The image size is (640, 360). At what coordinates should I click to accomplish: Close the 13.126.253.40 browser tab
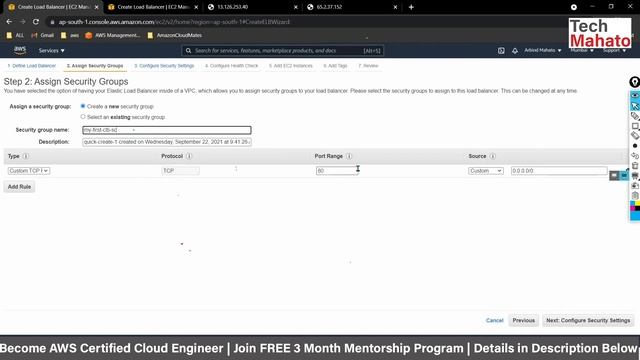(296, 7)
